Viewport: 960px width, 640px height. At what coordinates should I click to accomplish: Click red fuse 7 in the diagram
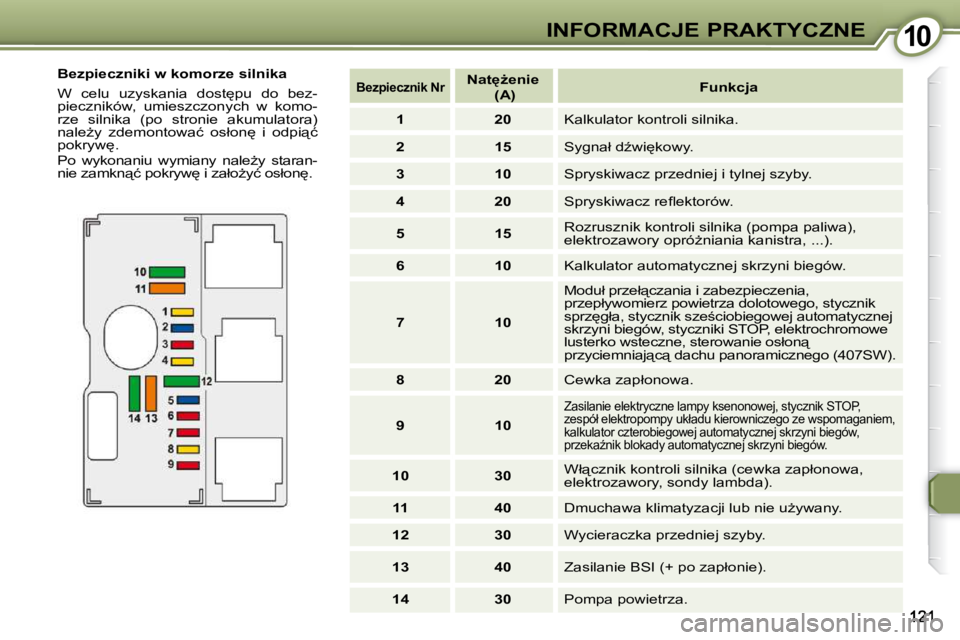pyautogui.click(x=188, y=432)
